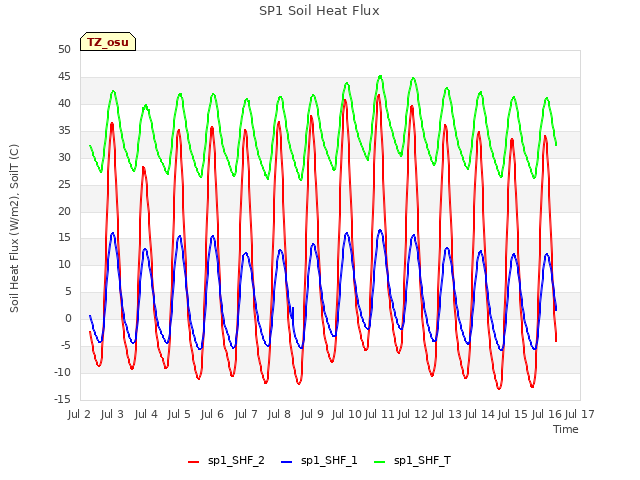Click the Jul 7 x-axis tick label

click(246, 414)
